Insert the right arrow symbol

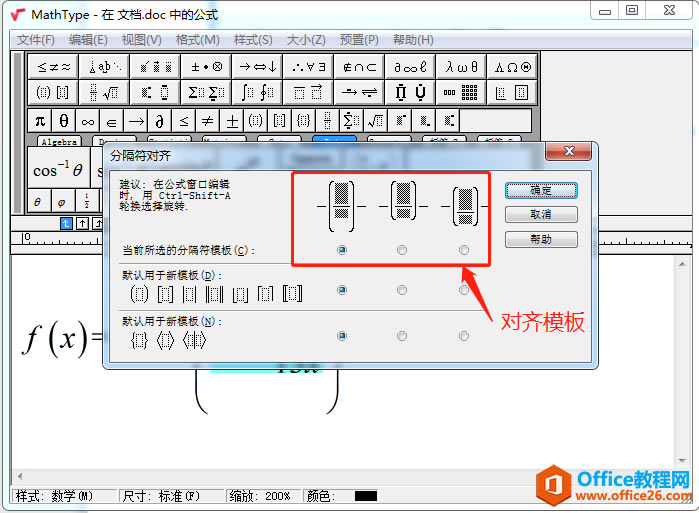coord(136,121)
